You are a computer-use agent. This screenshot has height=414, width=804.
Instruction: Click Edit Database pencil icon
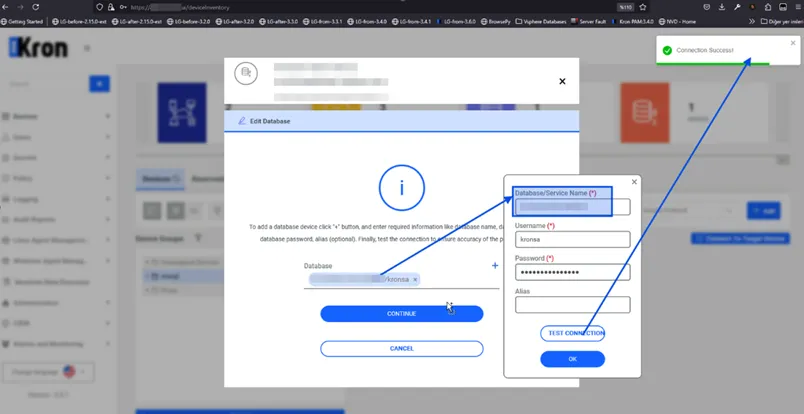(242, 121)
